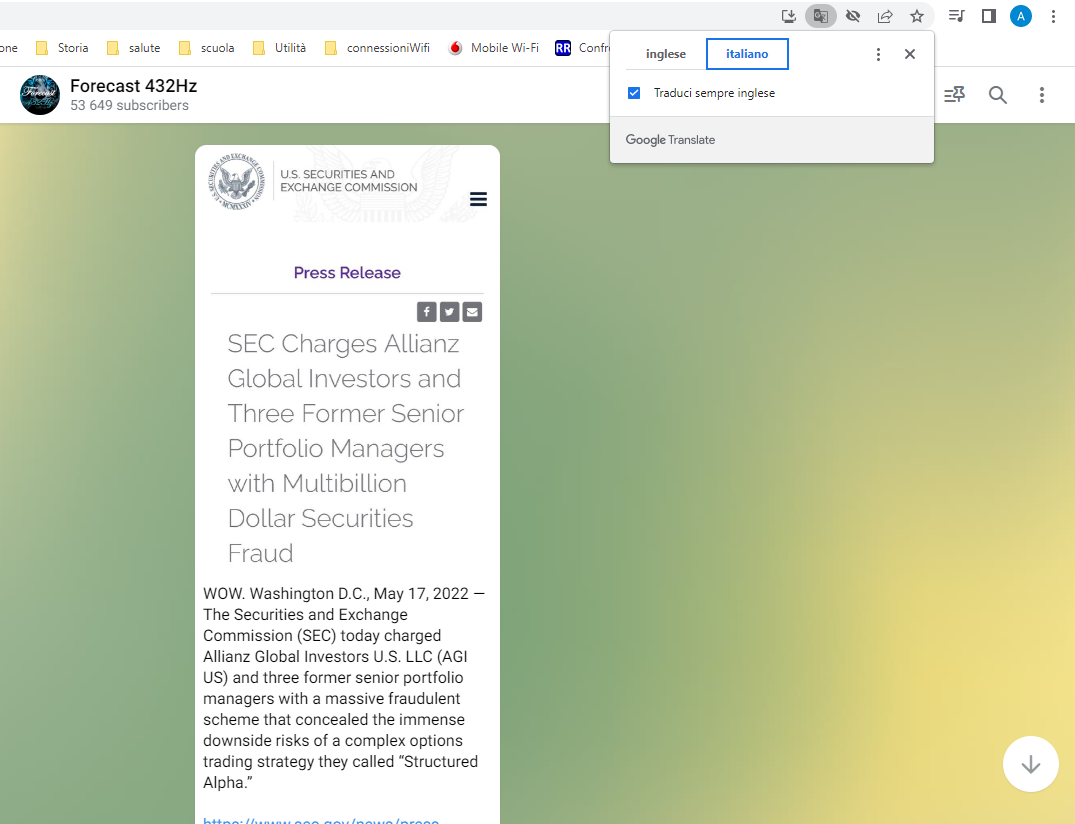Open translate popup more options menu
Screen dimensions: 1075x824
pyautogui.click(x=878, y=54)
